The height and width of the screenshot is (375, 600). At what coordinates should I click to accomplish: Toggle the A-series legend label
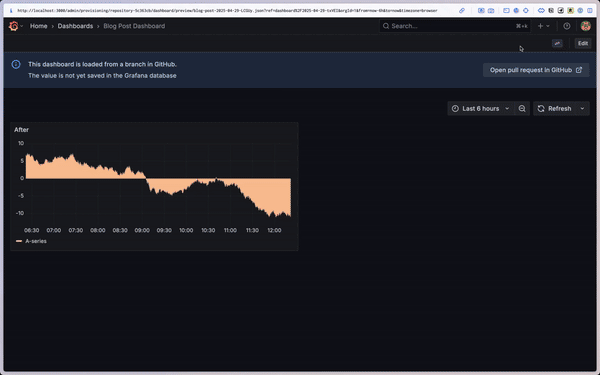[x=36, y=241]
